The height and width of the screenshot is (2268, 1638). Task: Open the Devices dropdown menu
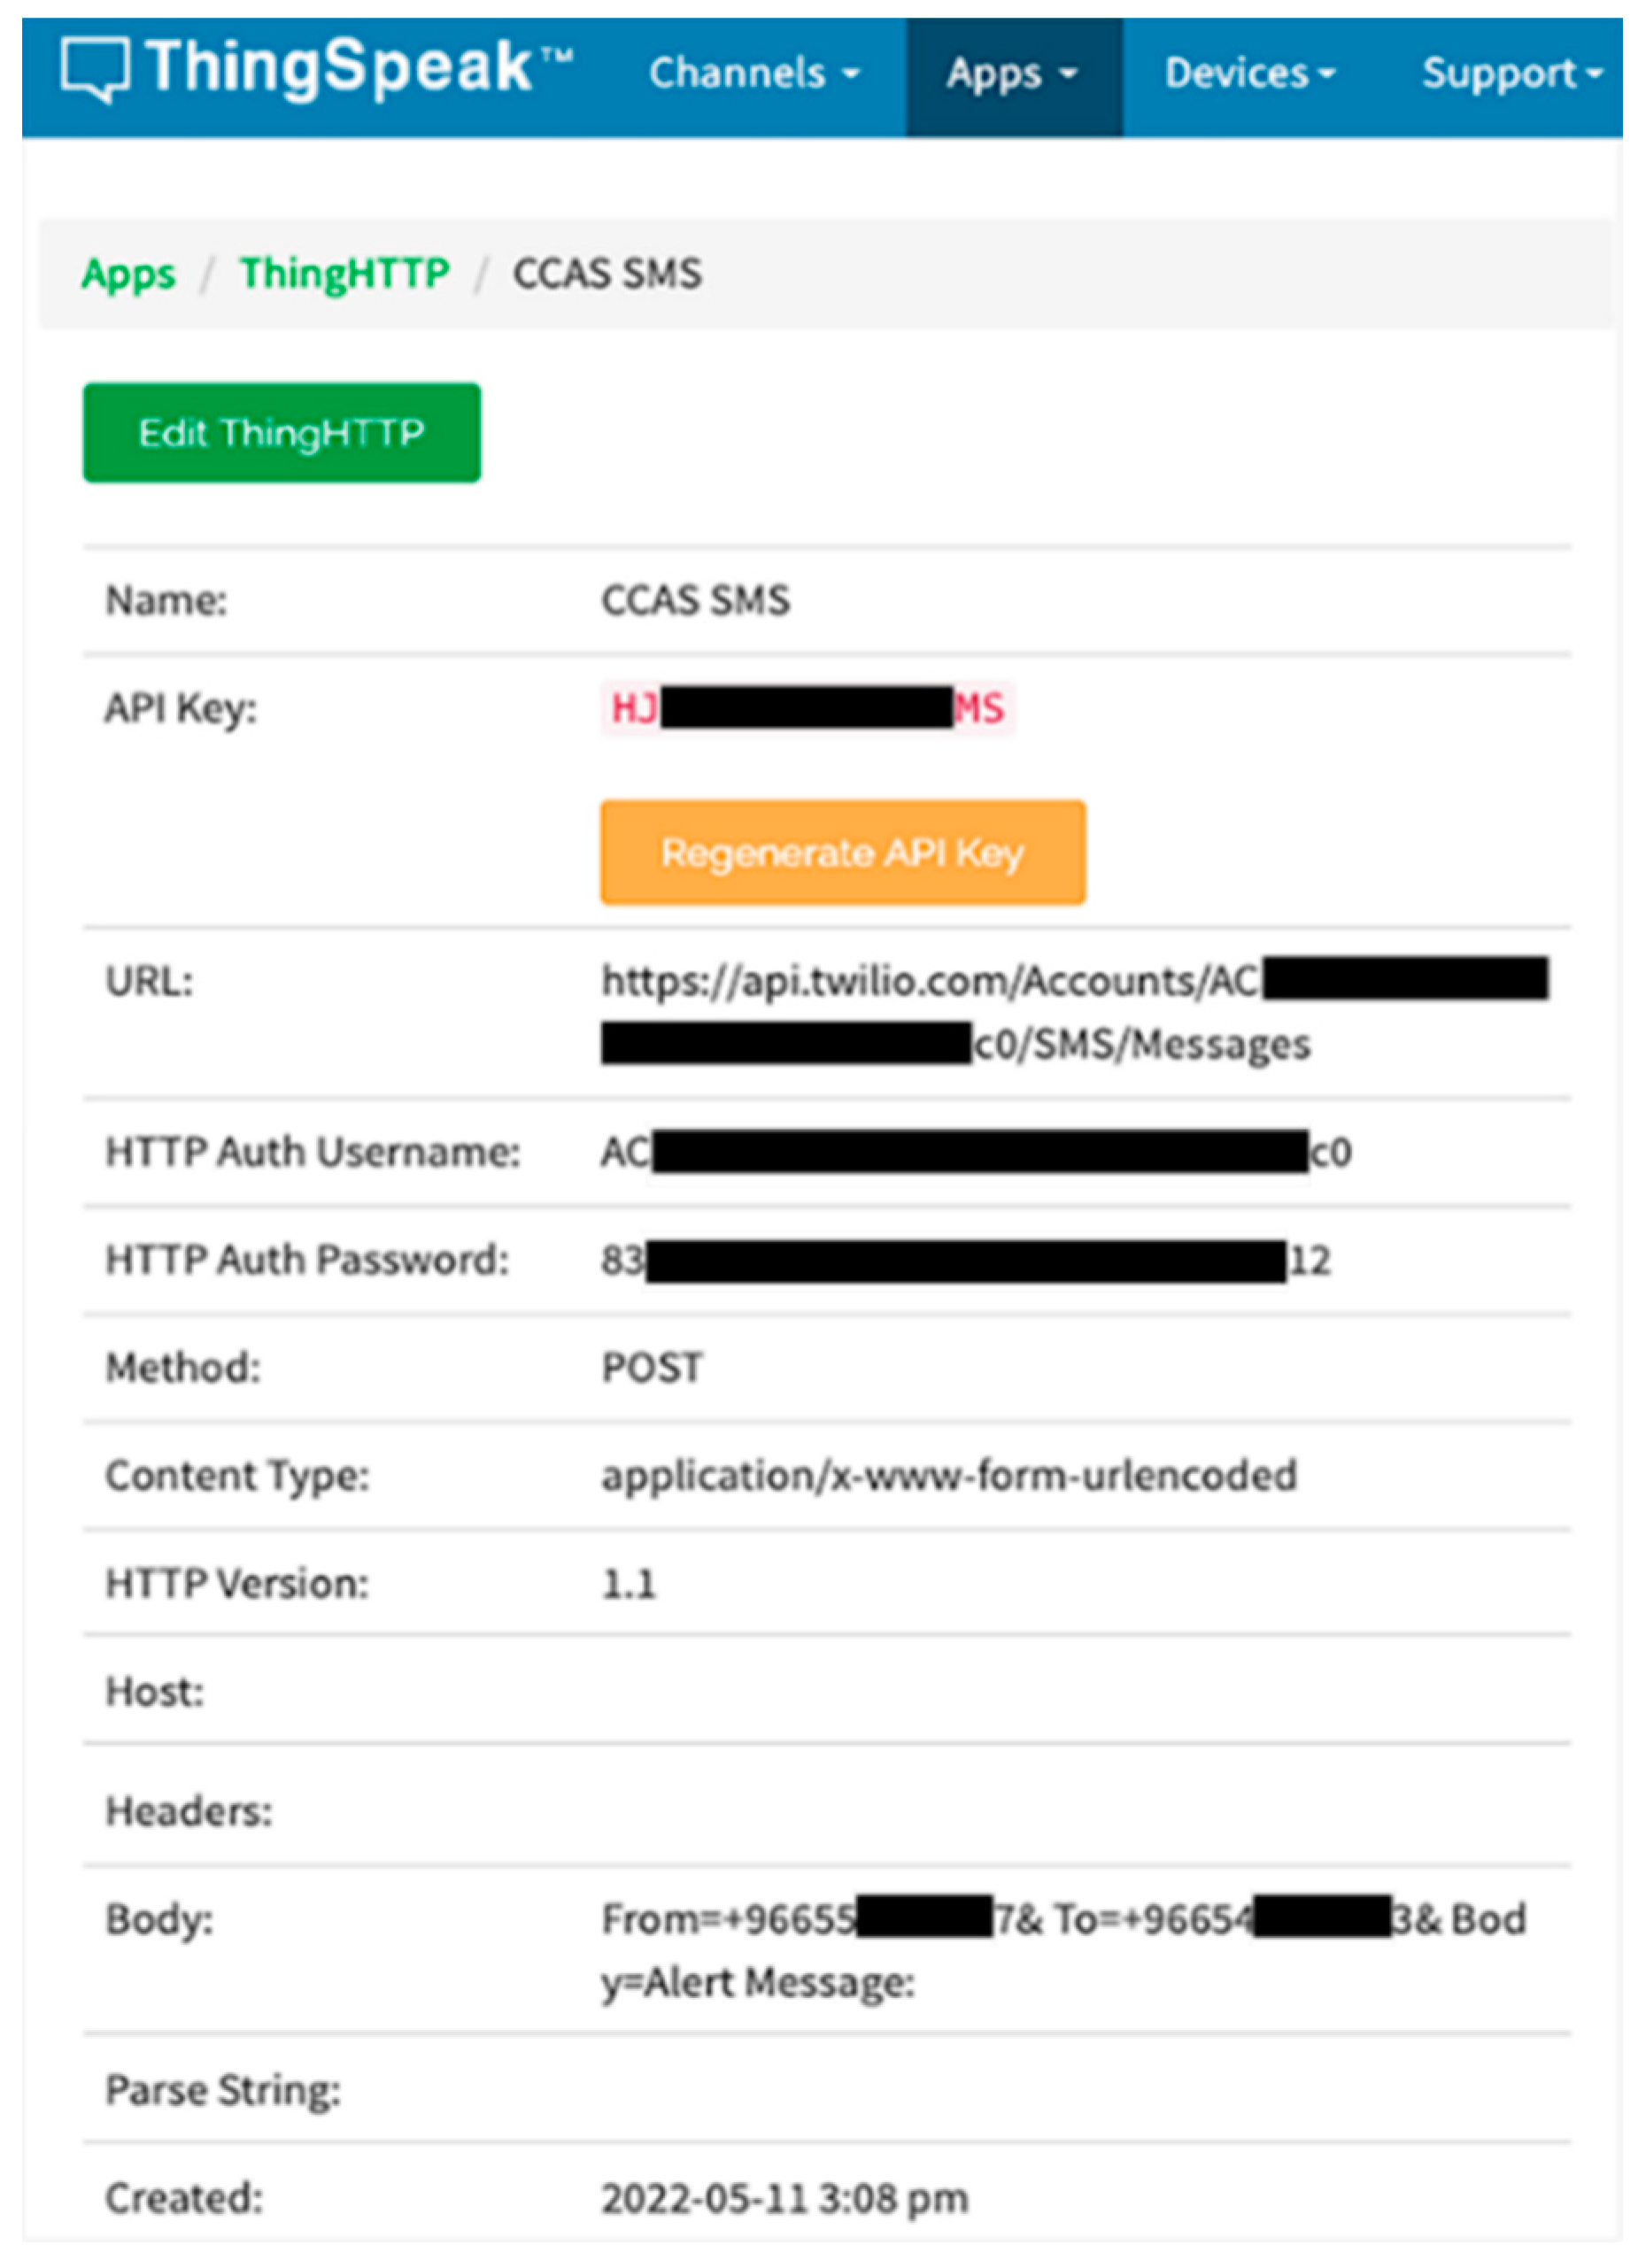(1249, 73)
